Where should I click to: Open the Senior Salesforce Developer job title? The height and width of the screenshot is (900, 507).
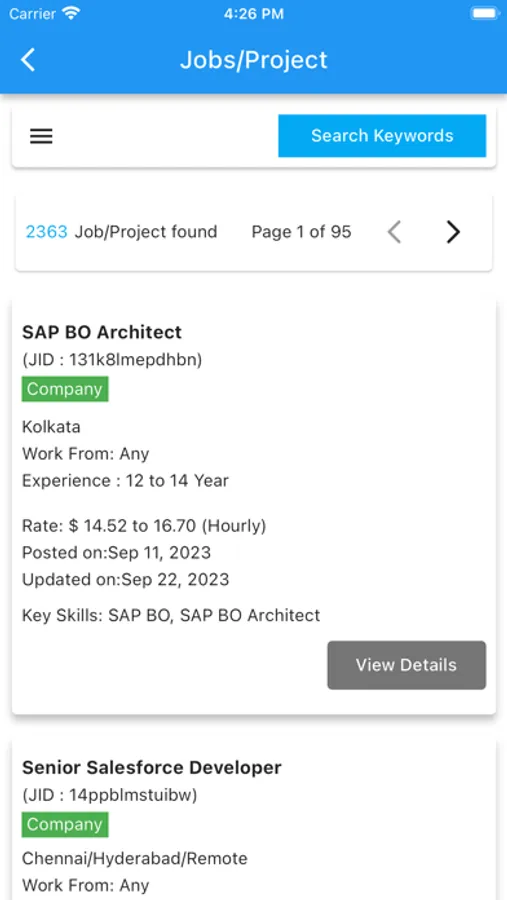(152, 767)
